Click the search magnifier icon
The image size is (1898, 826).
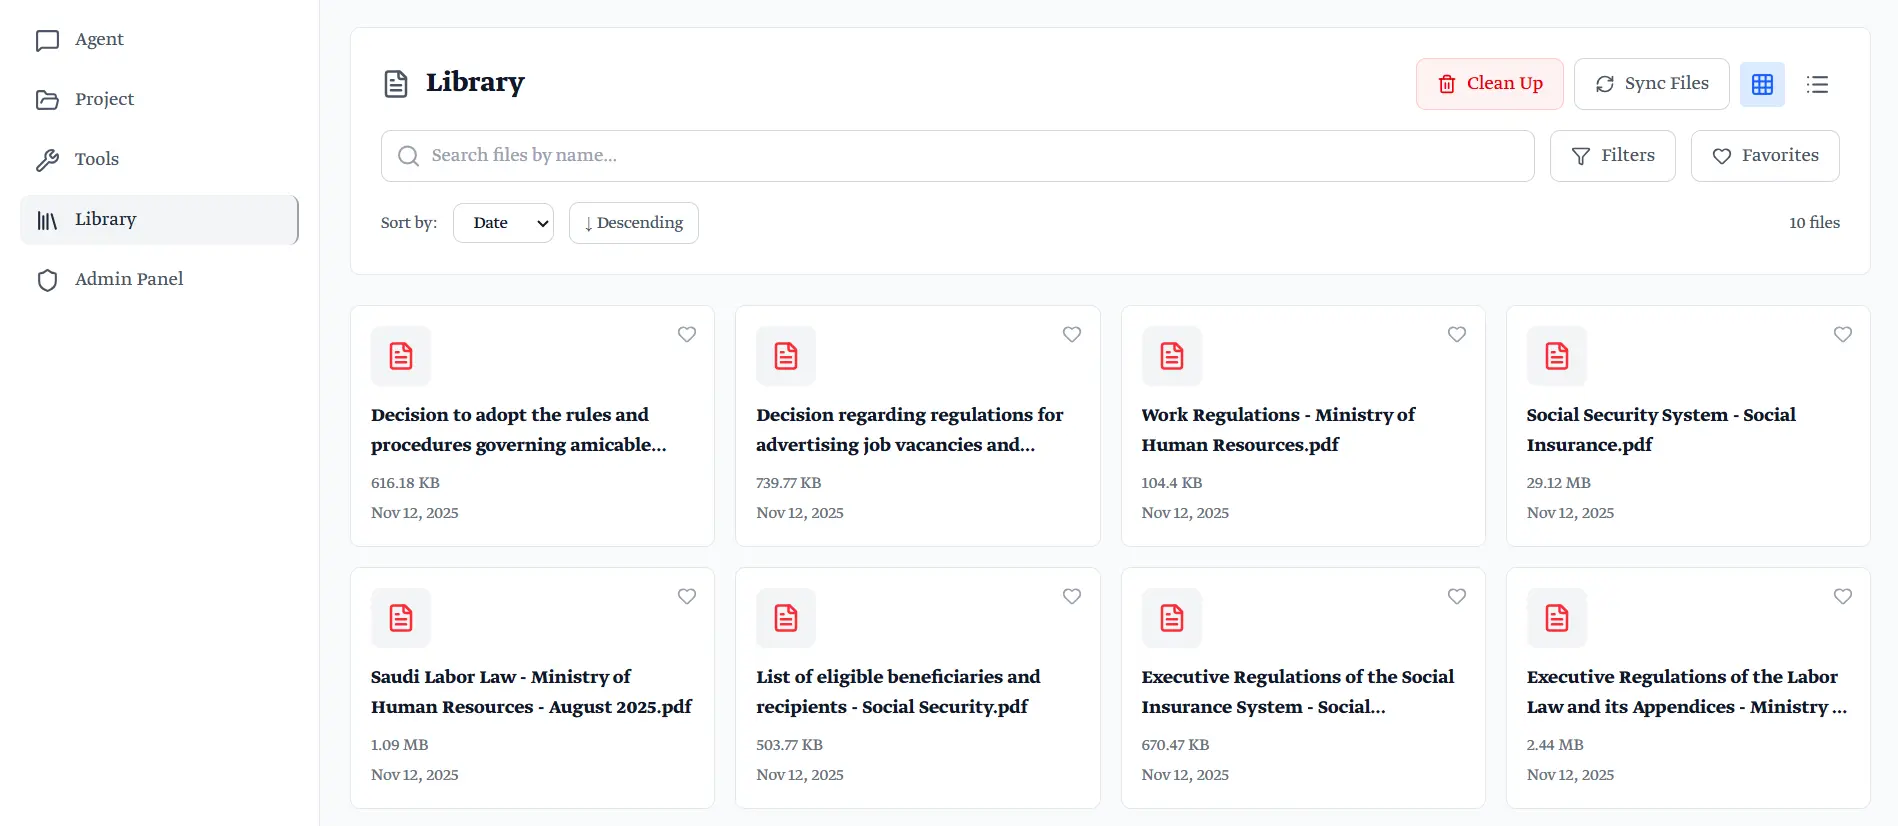point(408,156)
